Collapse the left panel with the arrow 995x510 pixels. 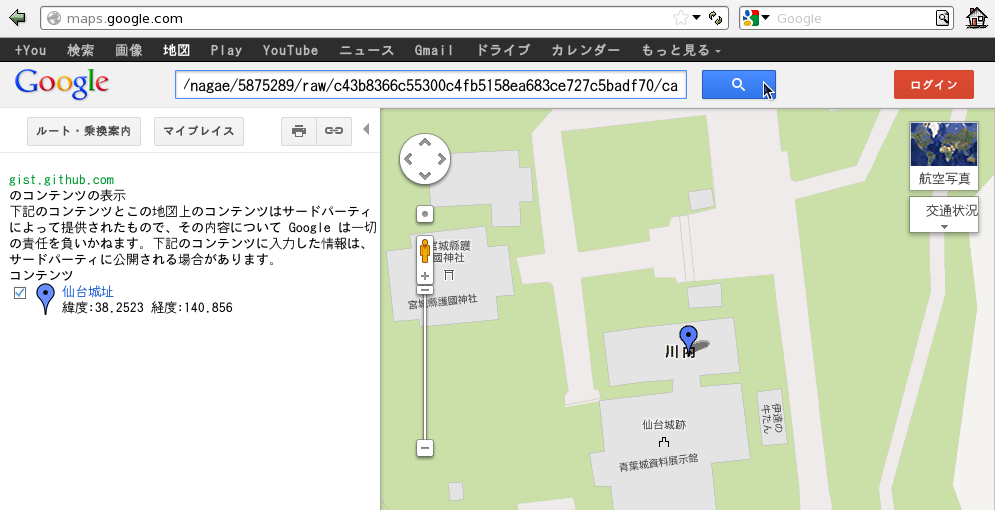click(366, 129)
